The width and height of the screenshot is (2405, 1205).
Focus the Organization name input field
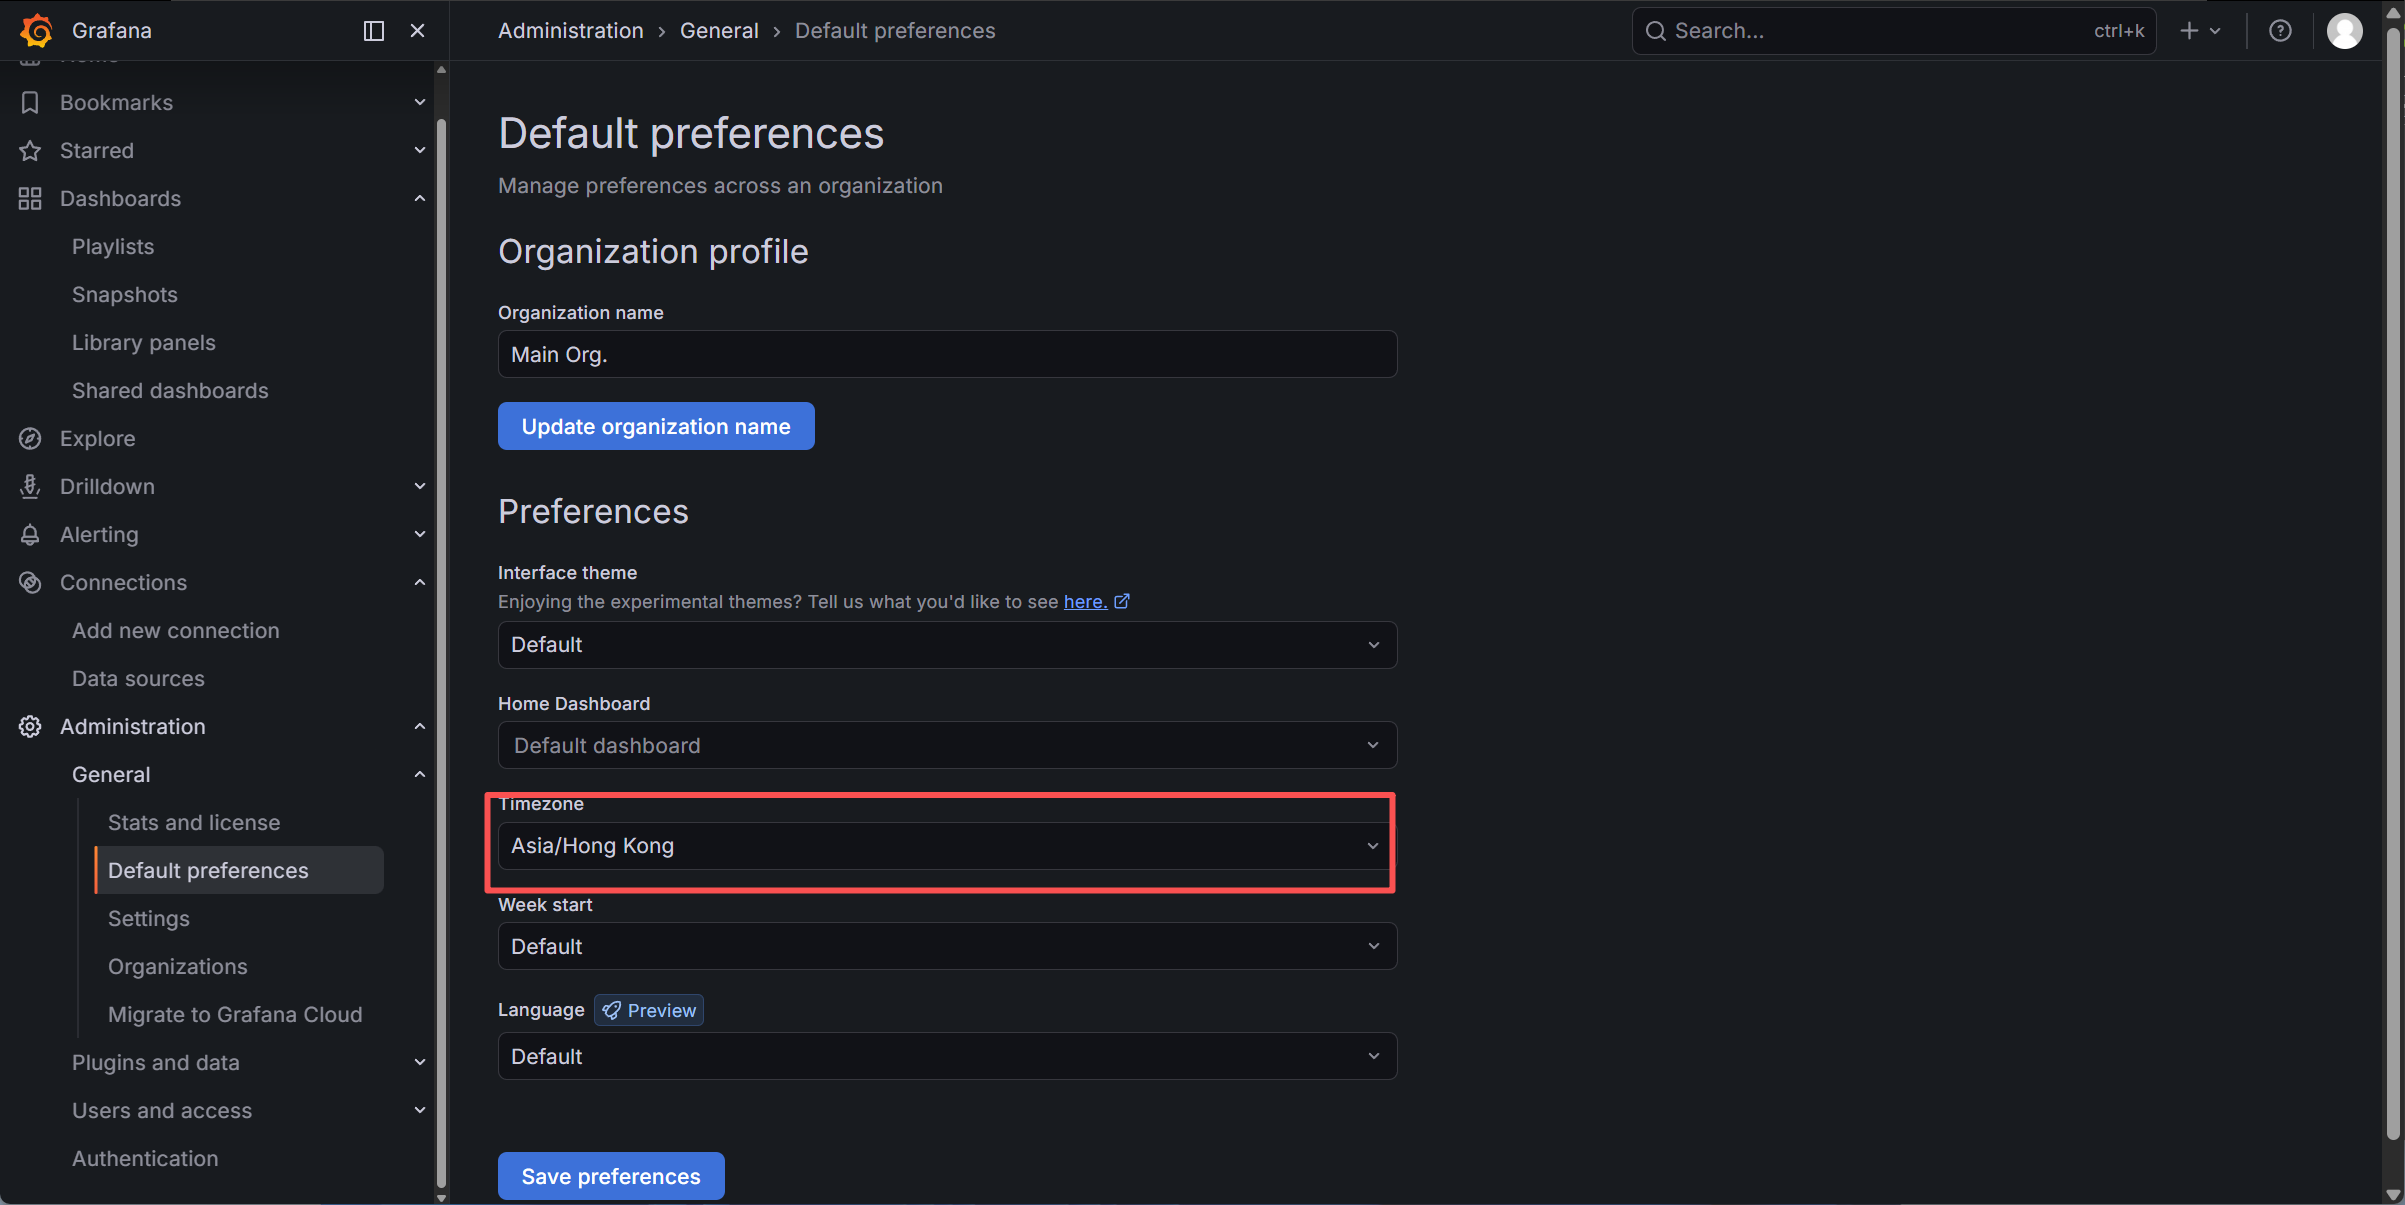tap(947, 354)
